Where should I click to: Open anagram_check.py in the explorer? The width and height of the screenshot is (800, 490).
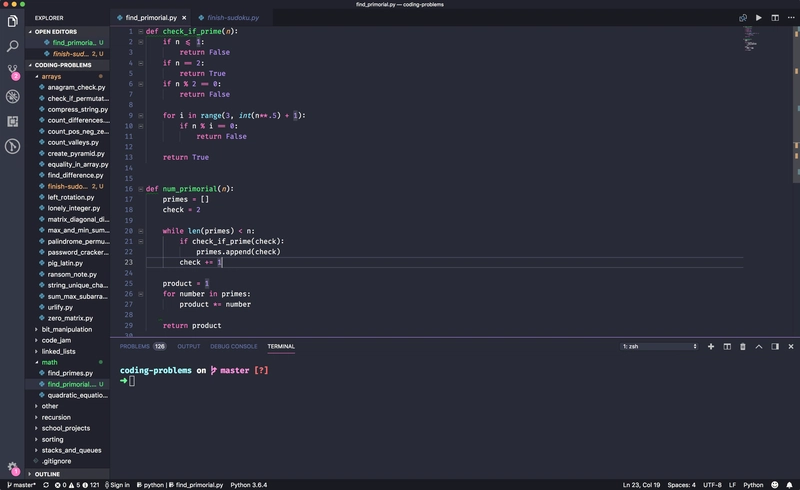(67, 87)
